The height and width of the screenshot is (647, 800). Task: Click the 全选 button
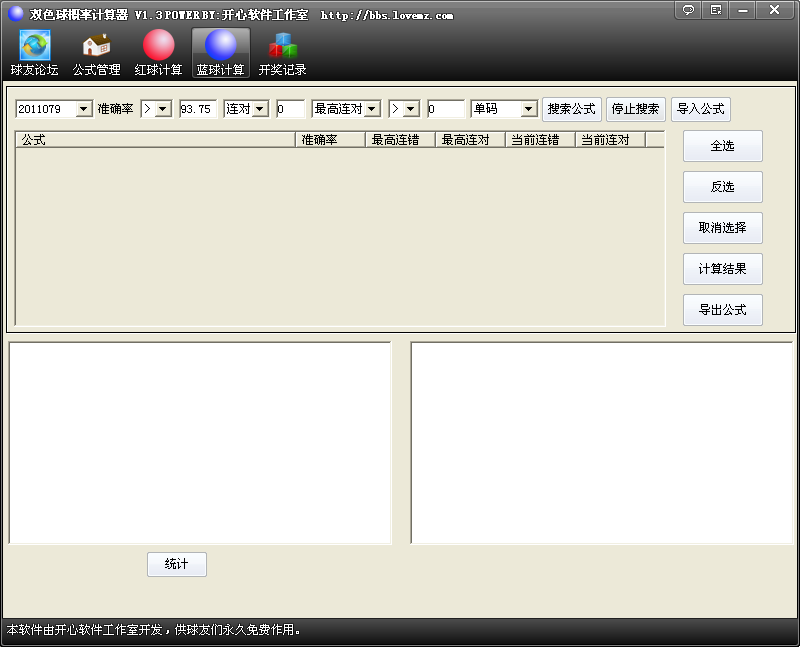[x=723, y=146]
